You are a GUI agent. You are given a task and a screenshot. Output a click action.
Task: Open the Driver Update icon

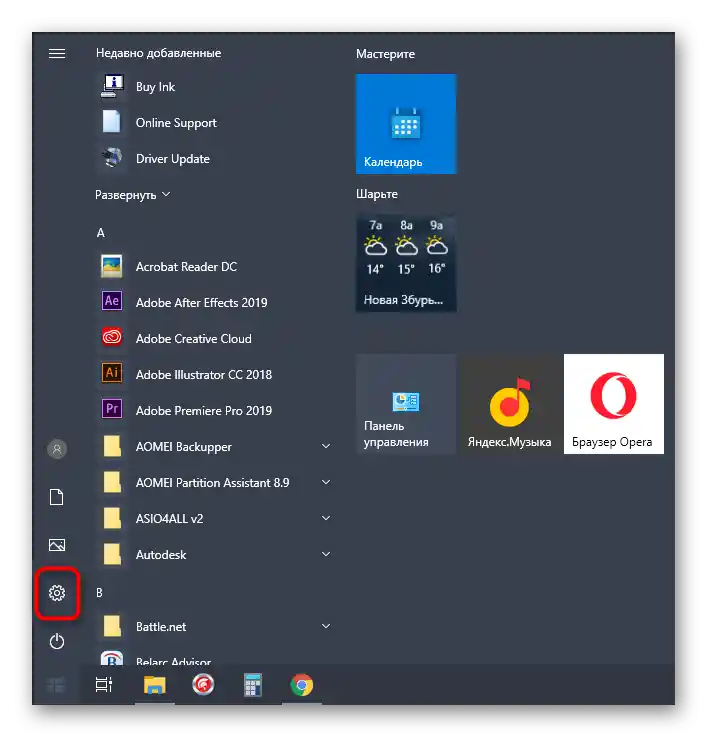[112, 158]
